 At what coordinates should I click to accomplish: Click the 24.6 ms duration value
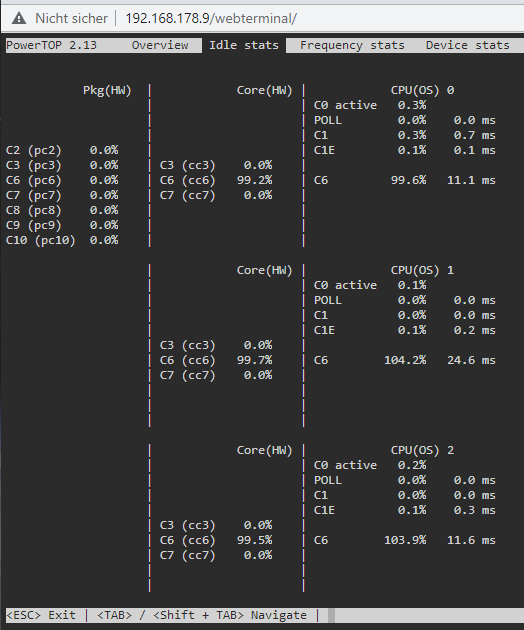click(471, 360)
